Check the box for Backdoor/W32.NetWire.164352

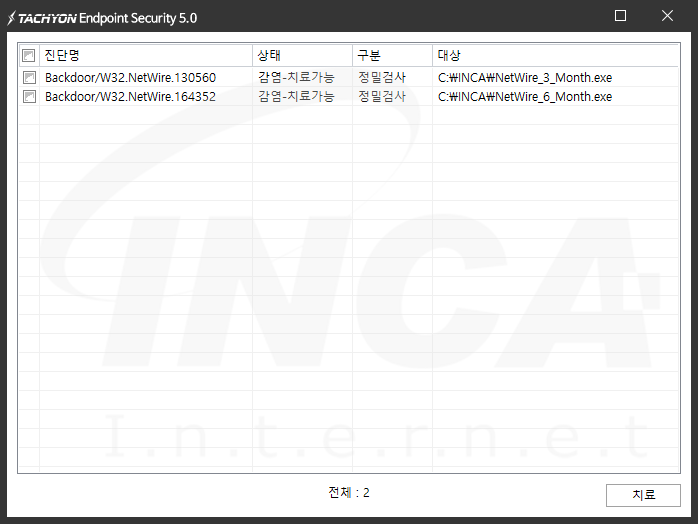(29, 97)
